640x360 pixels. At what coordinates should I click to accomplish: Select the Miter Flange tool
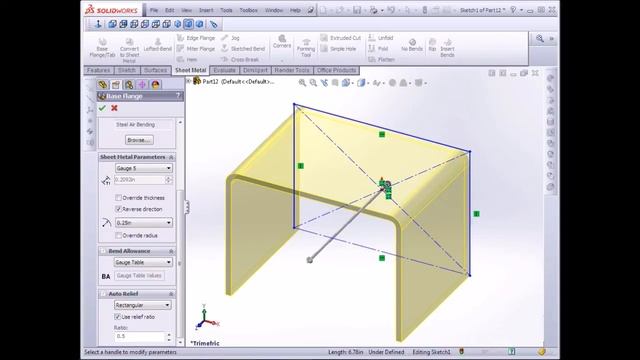[196, 49]
